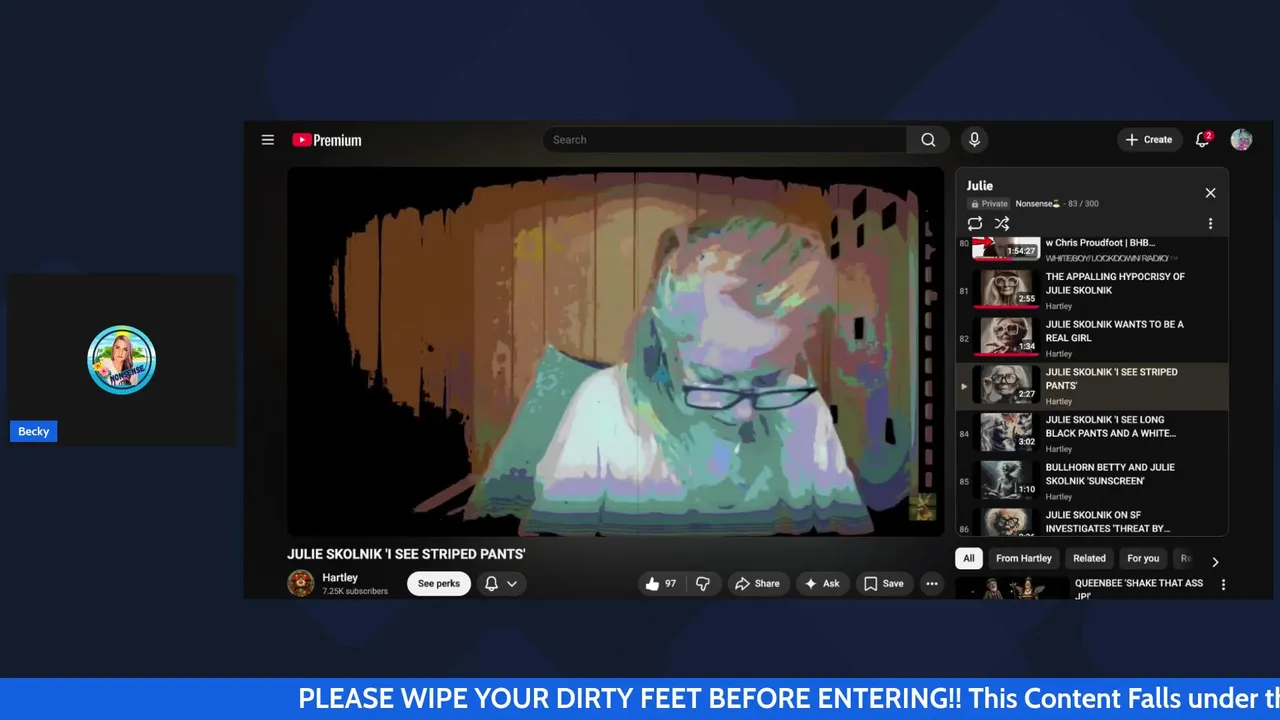Click the Becky name label

click(x=33, y=431)
